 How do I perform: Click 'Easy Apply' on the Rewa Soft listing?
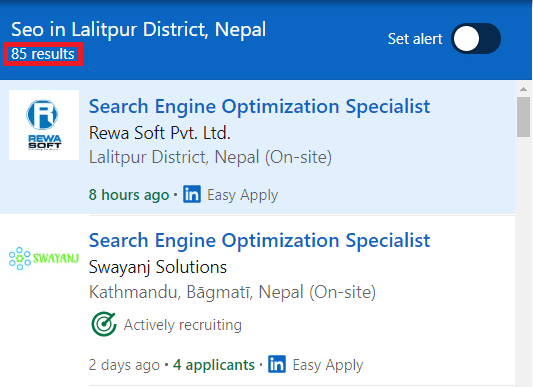[x=242, y=195]
